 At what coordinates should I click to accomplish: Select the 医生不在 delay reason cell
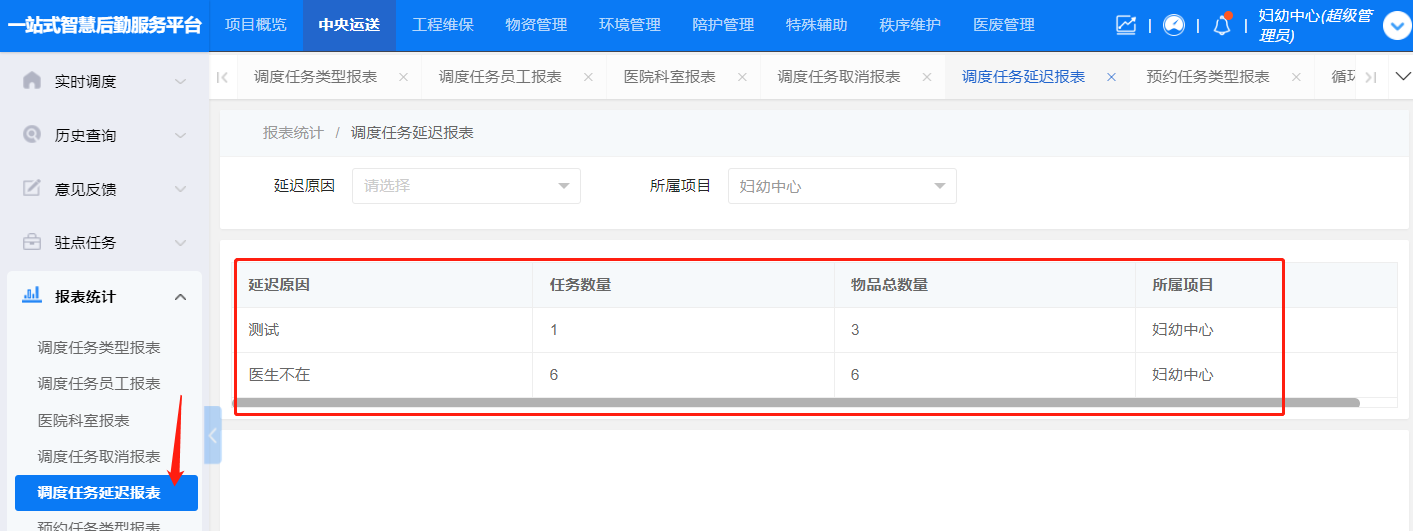pos(383,375)
